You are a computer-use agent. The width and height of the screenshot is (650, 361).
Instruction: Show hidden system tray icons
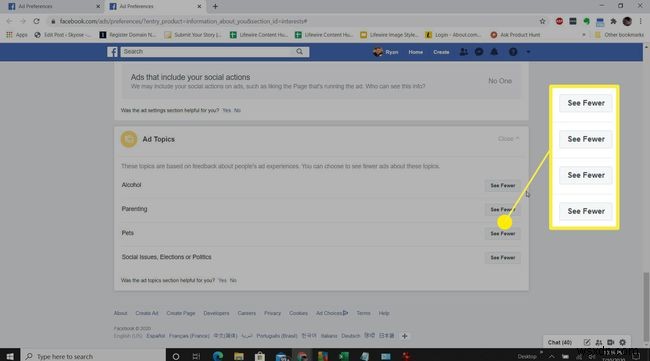pyautogui.click(x=551, y=356)
